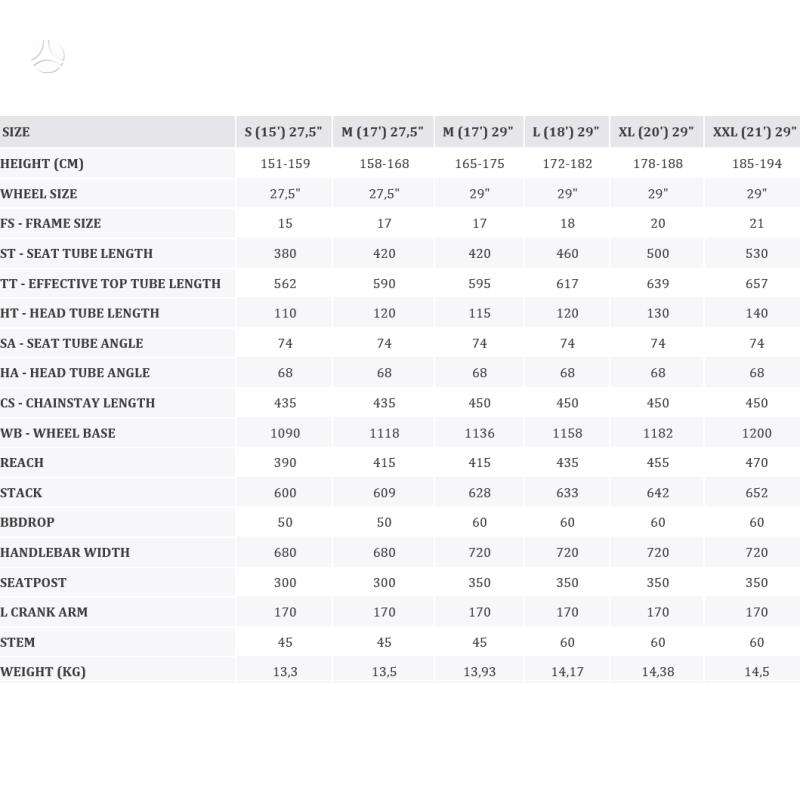Select the XL (20') 29" column header
This screenshot has height=800, width=800.
click(x=657, y=132)
